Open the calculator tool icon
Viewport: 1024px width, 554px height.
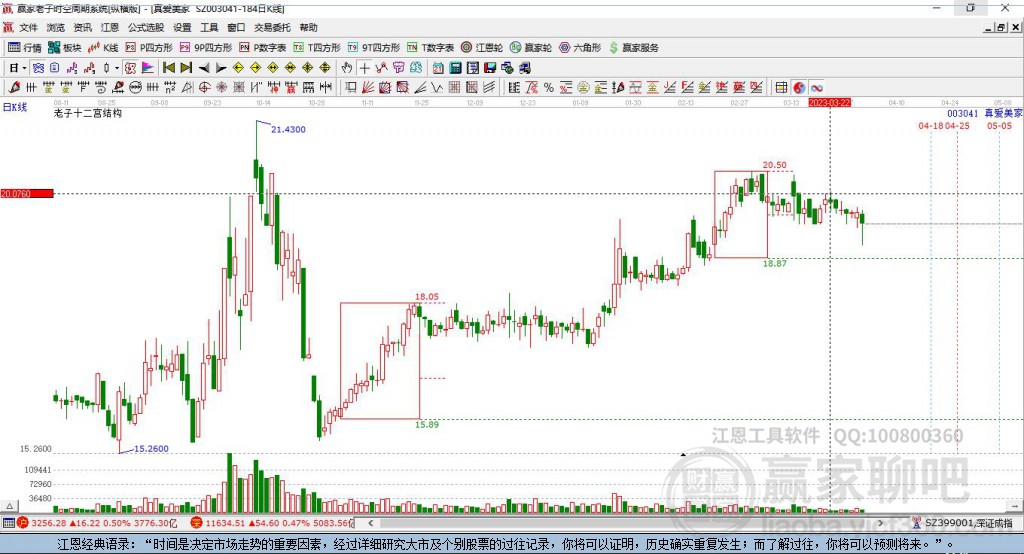pos(455,67)
